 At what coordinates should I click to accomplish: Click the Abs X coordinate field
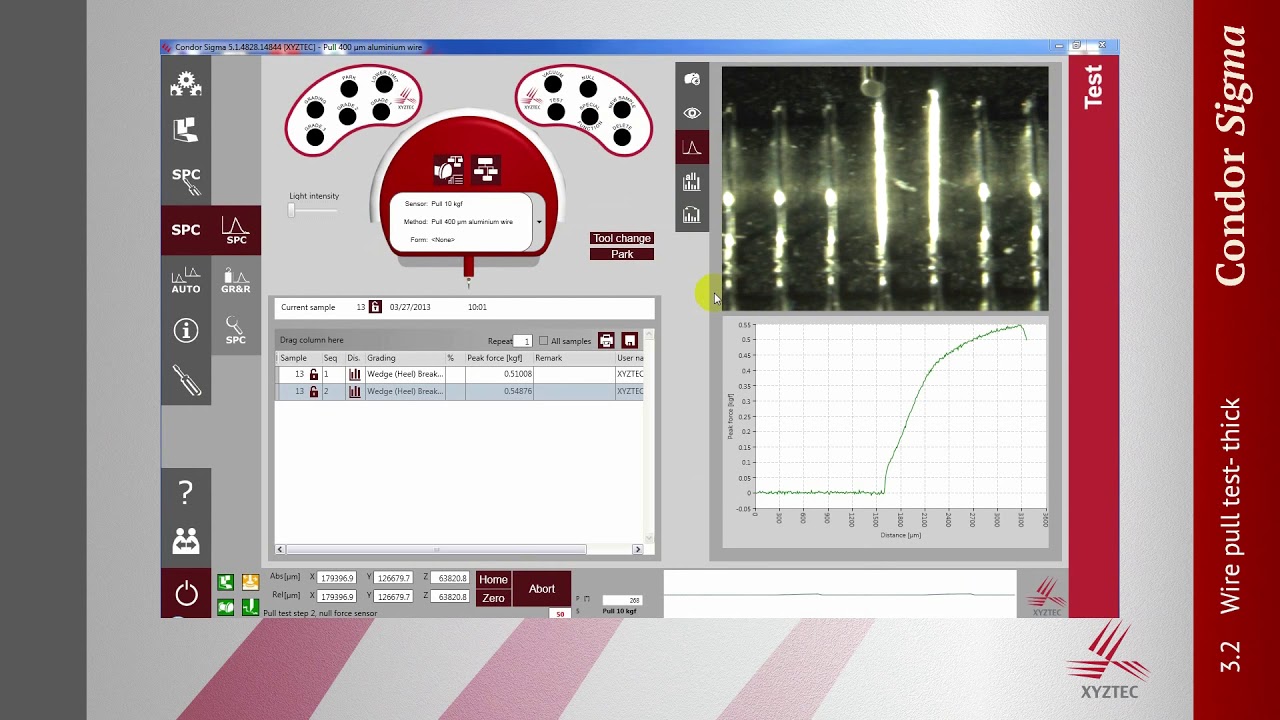(337, 578)
